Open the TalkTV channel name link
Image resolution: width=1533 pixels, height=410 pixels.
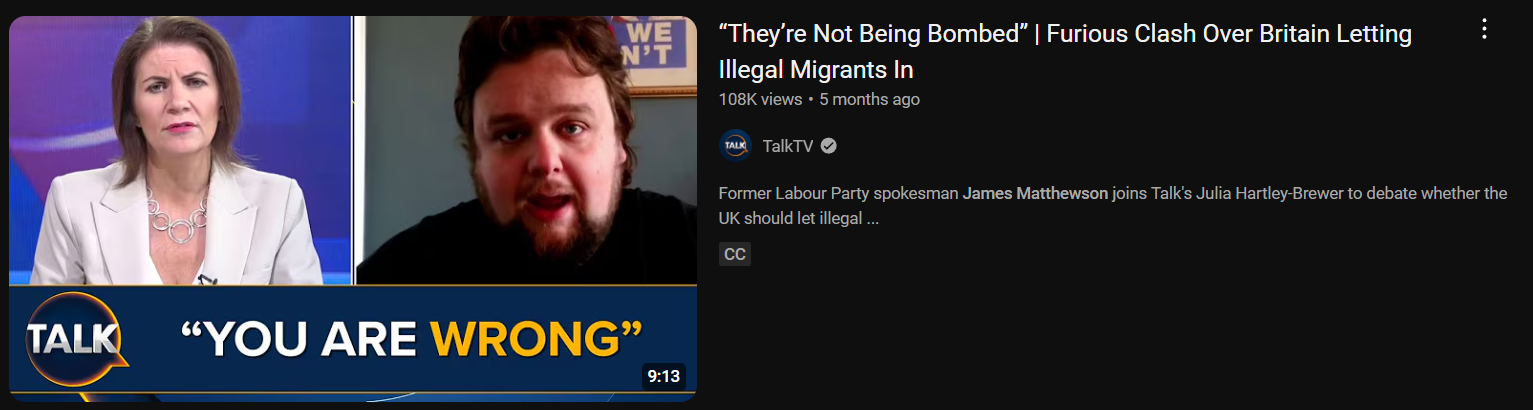pyautogui.click(x=788, y=146)
